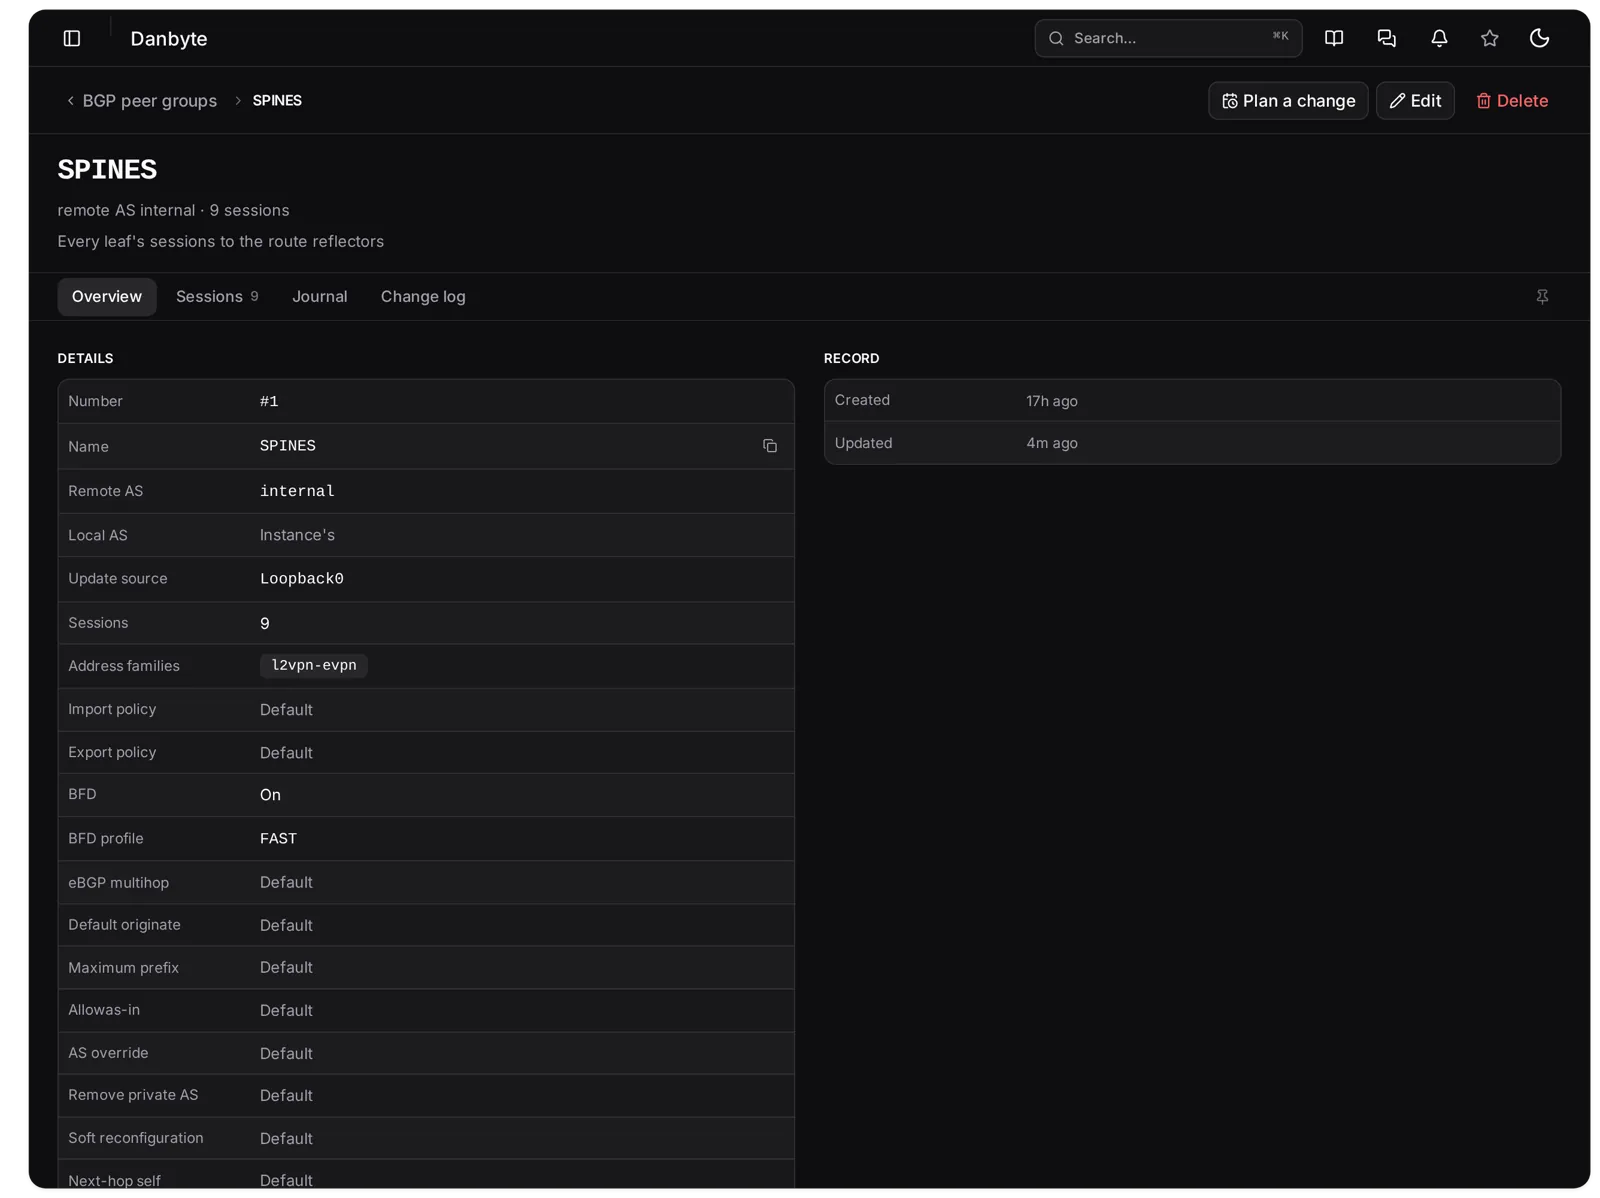Click the internal Remote AS value
This screenshot has width=1600, height=1198.
click(x=297, y=492)
